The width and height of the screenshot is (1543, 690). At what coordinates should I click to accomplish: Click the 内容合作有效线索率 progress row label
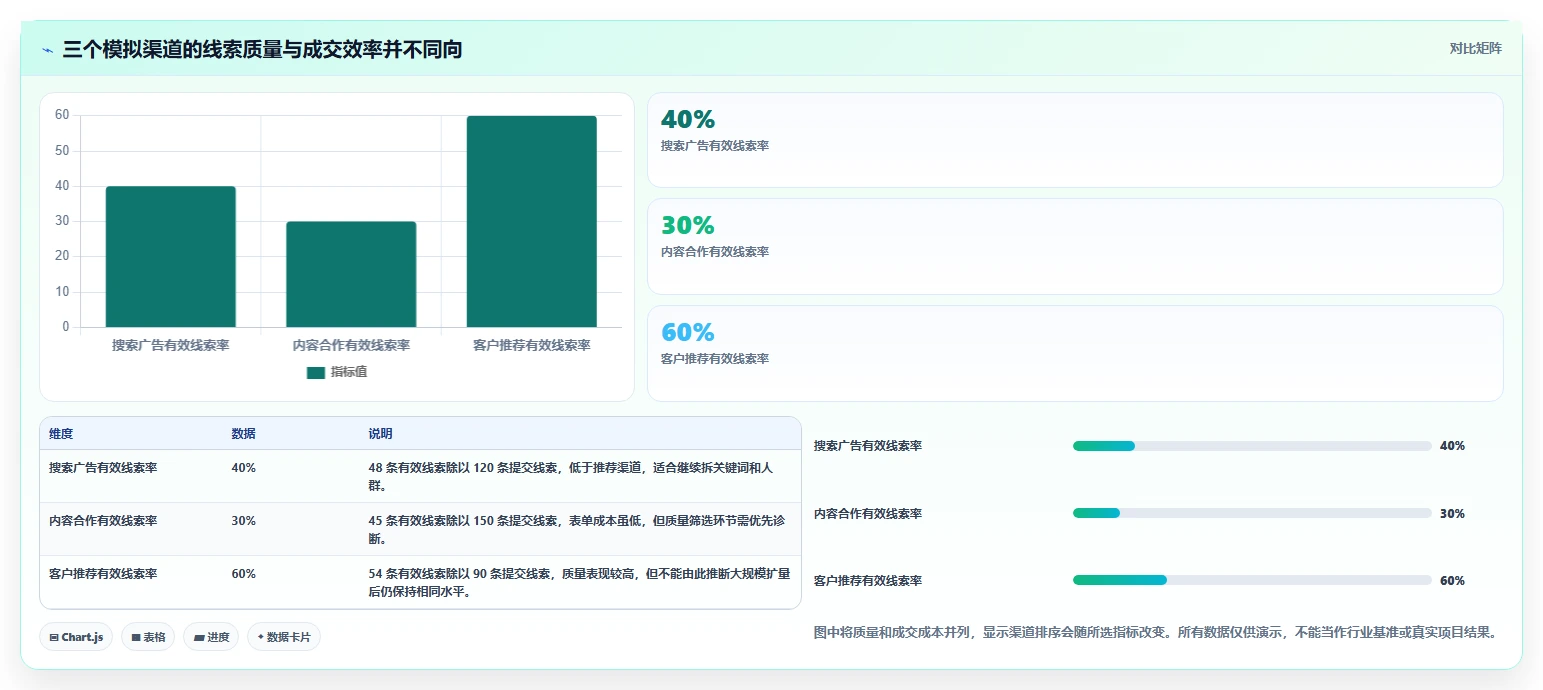868,513
